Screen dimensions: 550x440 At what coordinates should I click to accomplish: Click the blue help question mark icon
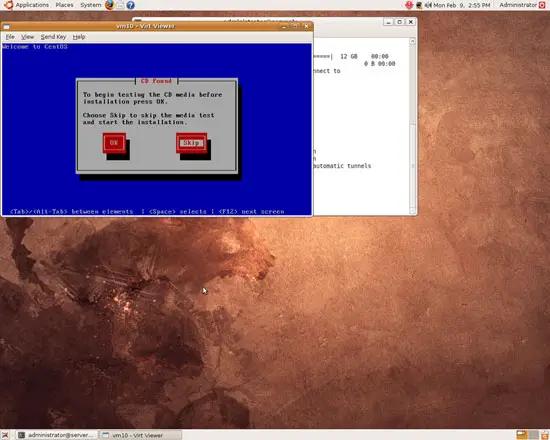pos(130,5)
